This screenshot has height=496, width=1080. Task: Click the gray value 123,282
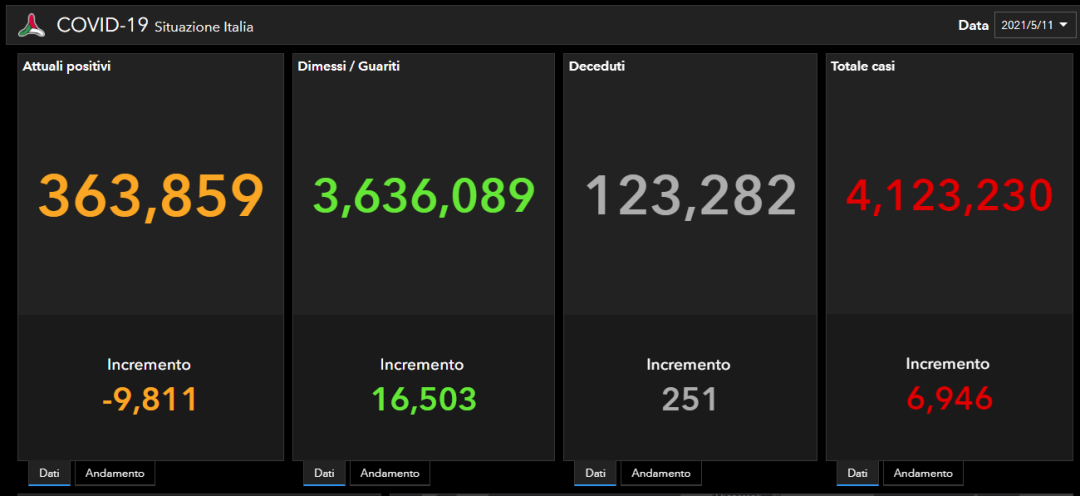coord(691,196)
